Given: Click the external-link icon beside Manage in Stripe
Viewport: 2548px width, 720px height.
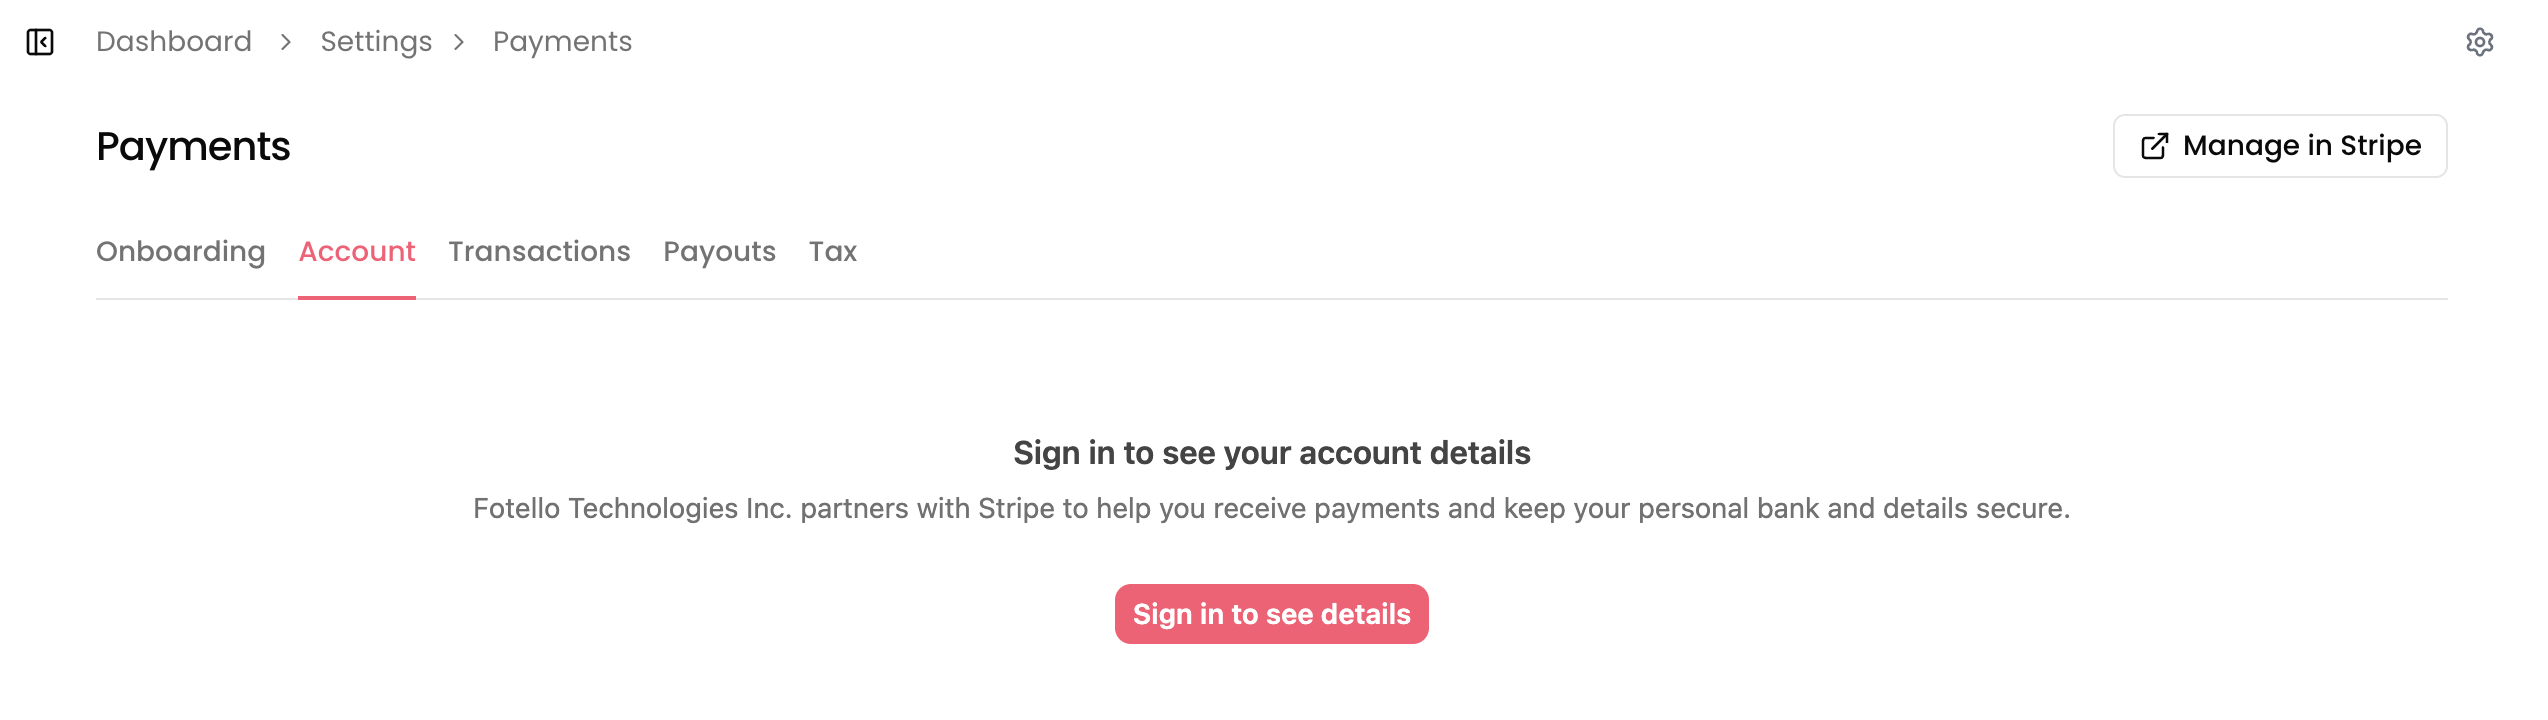Looking at the screenshot, I should pyautogui.click(x=2154, y=146).
